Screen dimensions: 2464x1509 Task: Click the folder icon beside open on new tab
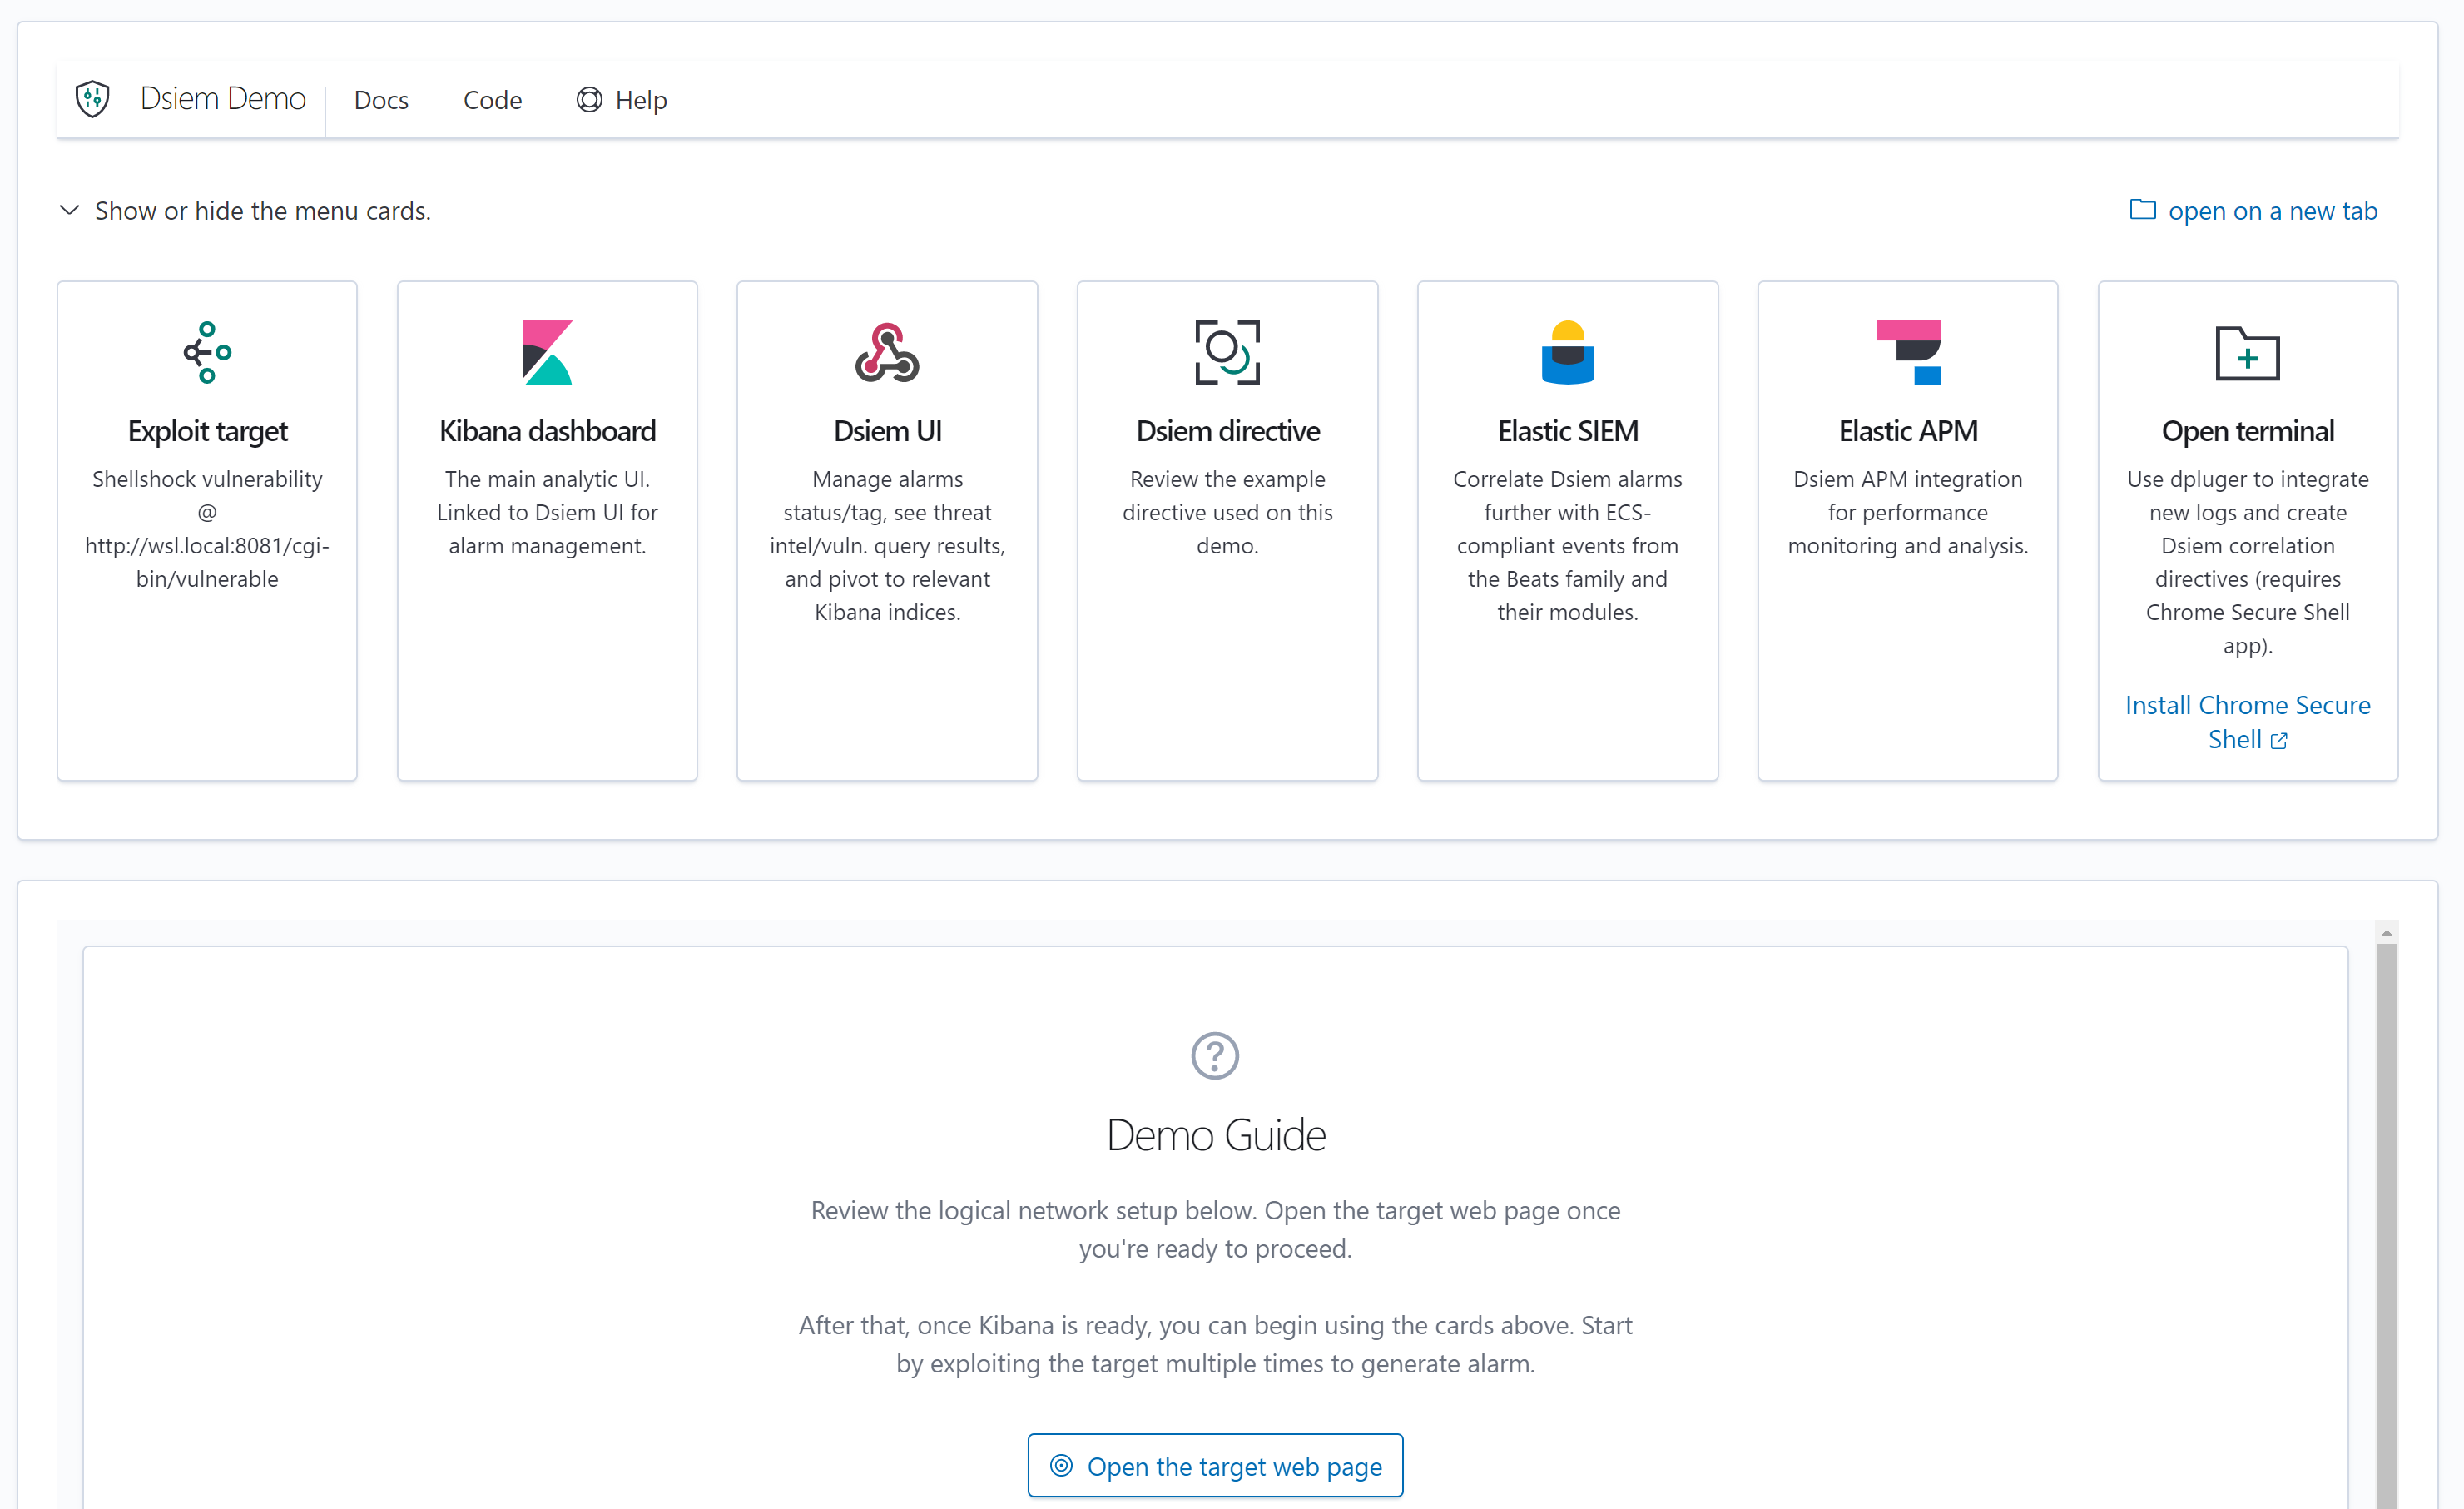[x=2142, y=210]
